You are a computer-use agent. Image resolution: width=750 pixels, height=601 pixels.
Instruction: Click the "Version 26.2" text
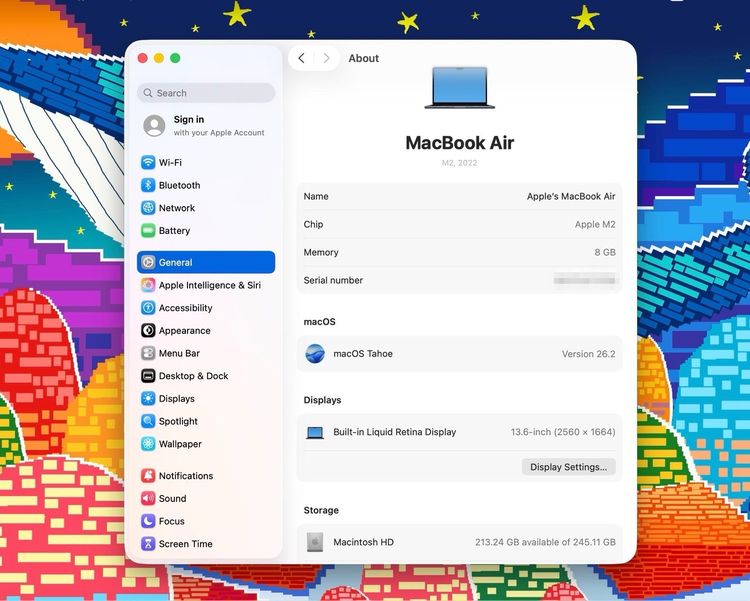click(589, 354)
